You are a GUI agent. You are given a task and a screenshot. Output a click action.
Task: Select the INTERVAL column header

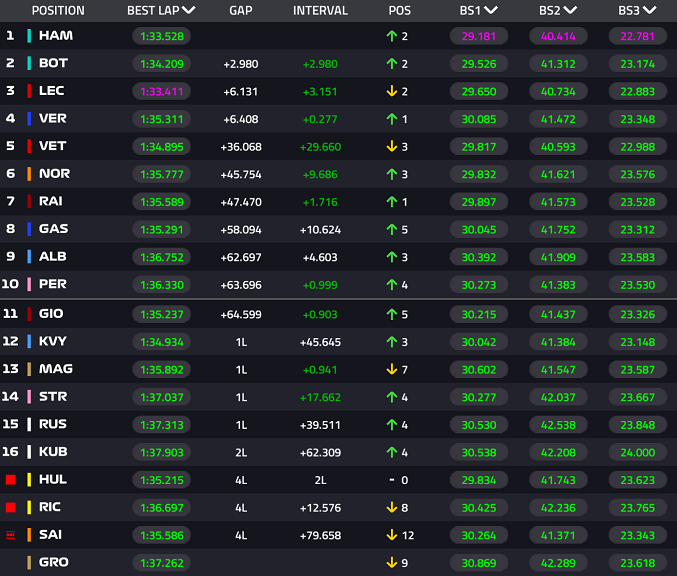point(320,10)
